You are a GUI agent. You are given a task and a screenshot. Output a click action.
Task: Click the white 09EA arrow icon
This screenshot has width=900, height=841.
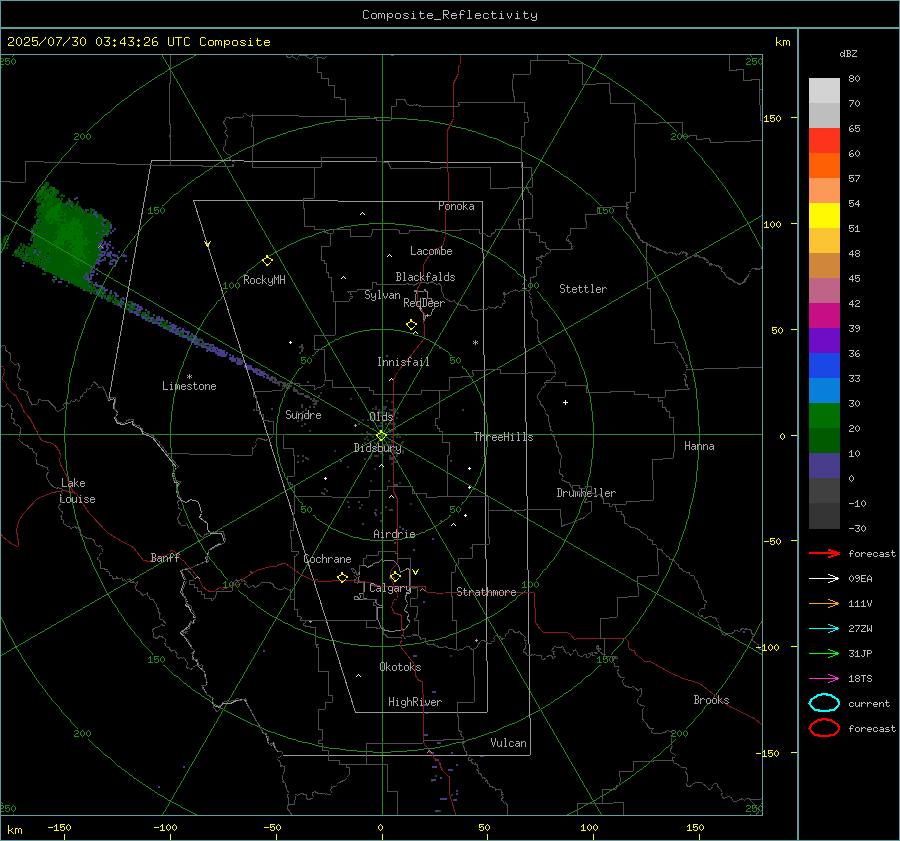pos(824,578)
